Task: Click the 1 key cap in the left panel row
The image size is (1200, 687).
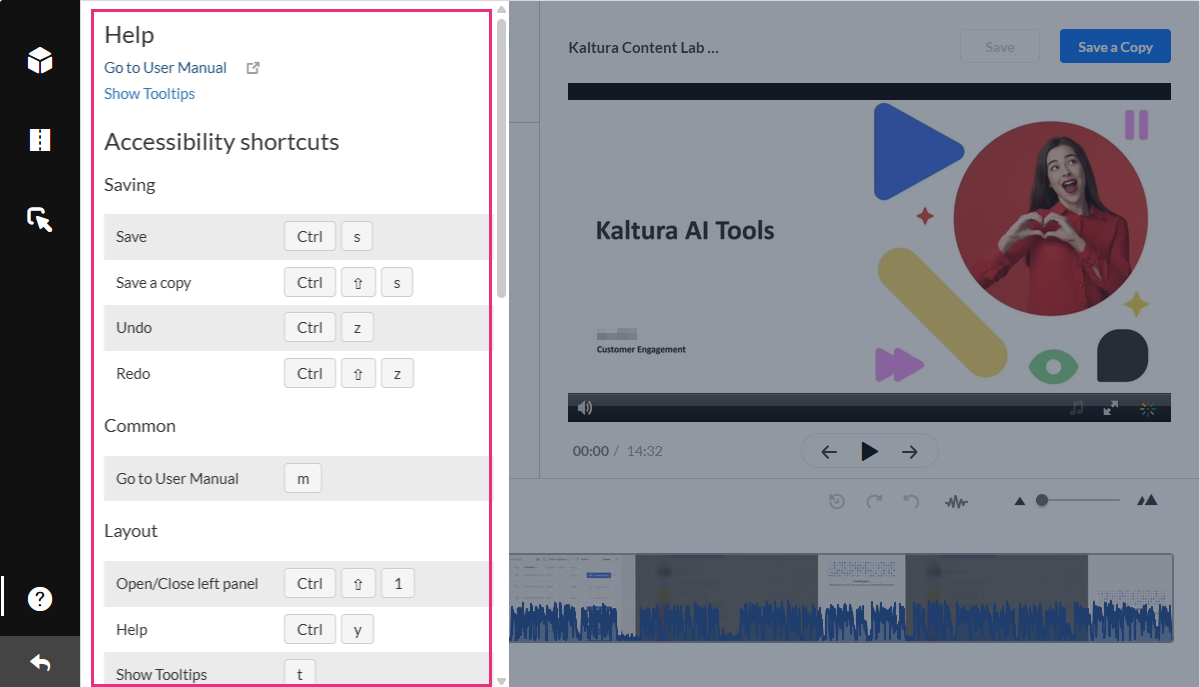Action: coord(397,583)
